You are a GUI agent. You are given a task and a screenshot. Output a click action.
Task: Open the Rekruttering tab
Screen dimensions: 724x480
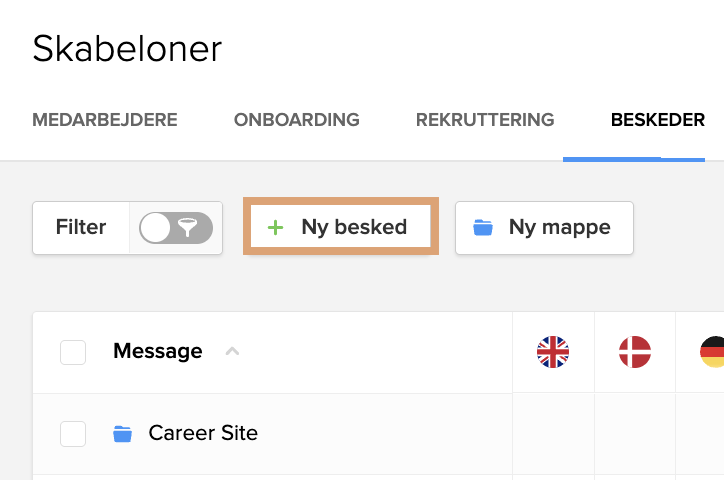pyautogui.click(x=485, y=120)
